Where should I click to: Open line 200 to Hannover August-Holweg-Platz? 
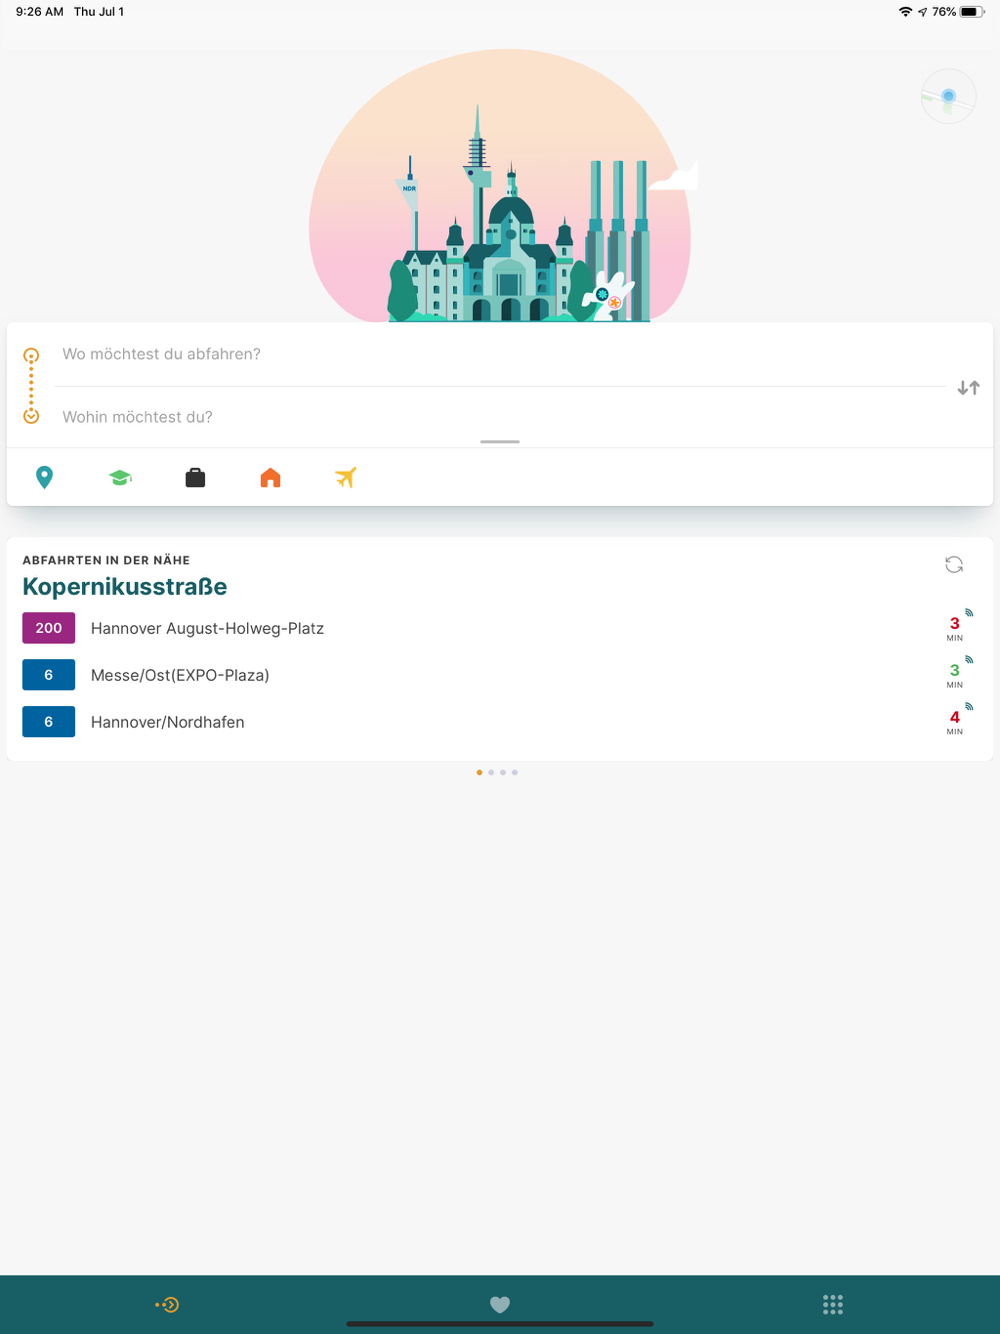[x=500, y=628]
